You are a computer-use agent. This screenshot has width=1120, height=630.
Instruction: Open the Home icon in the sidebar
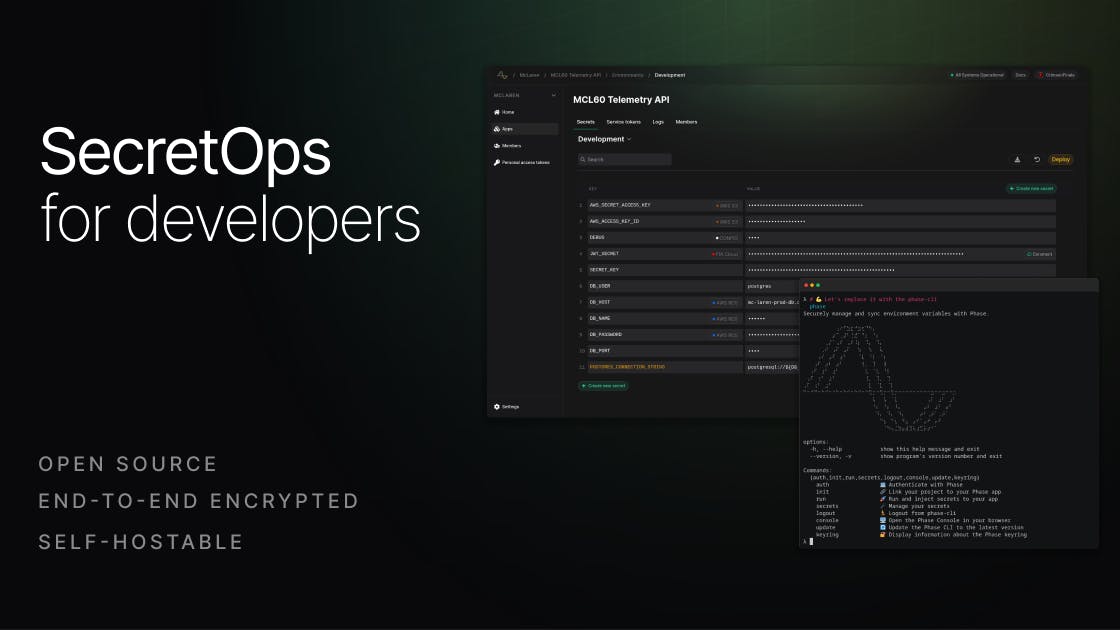(496, 112)
